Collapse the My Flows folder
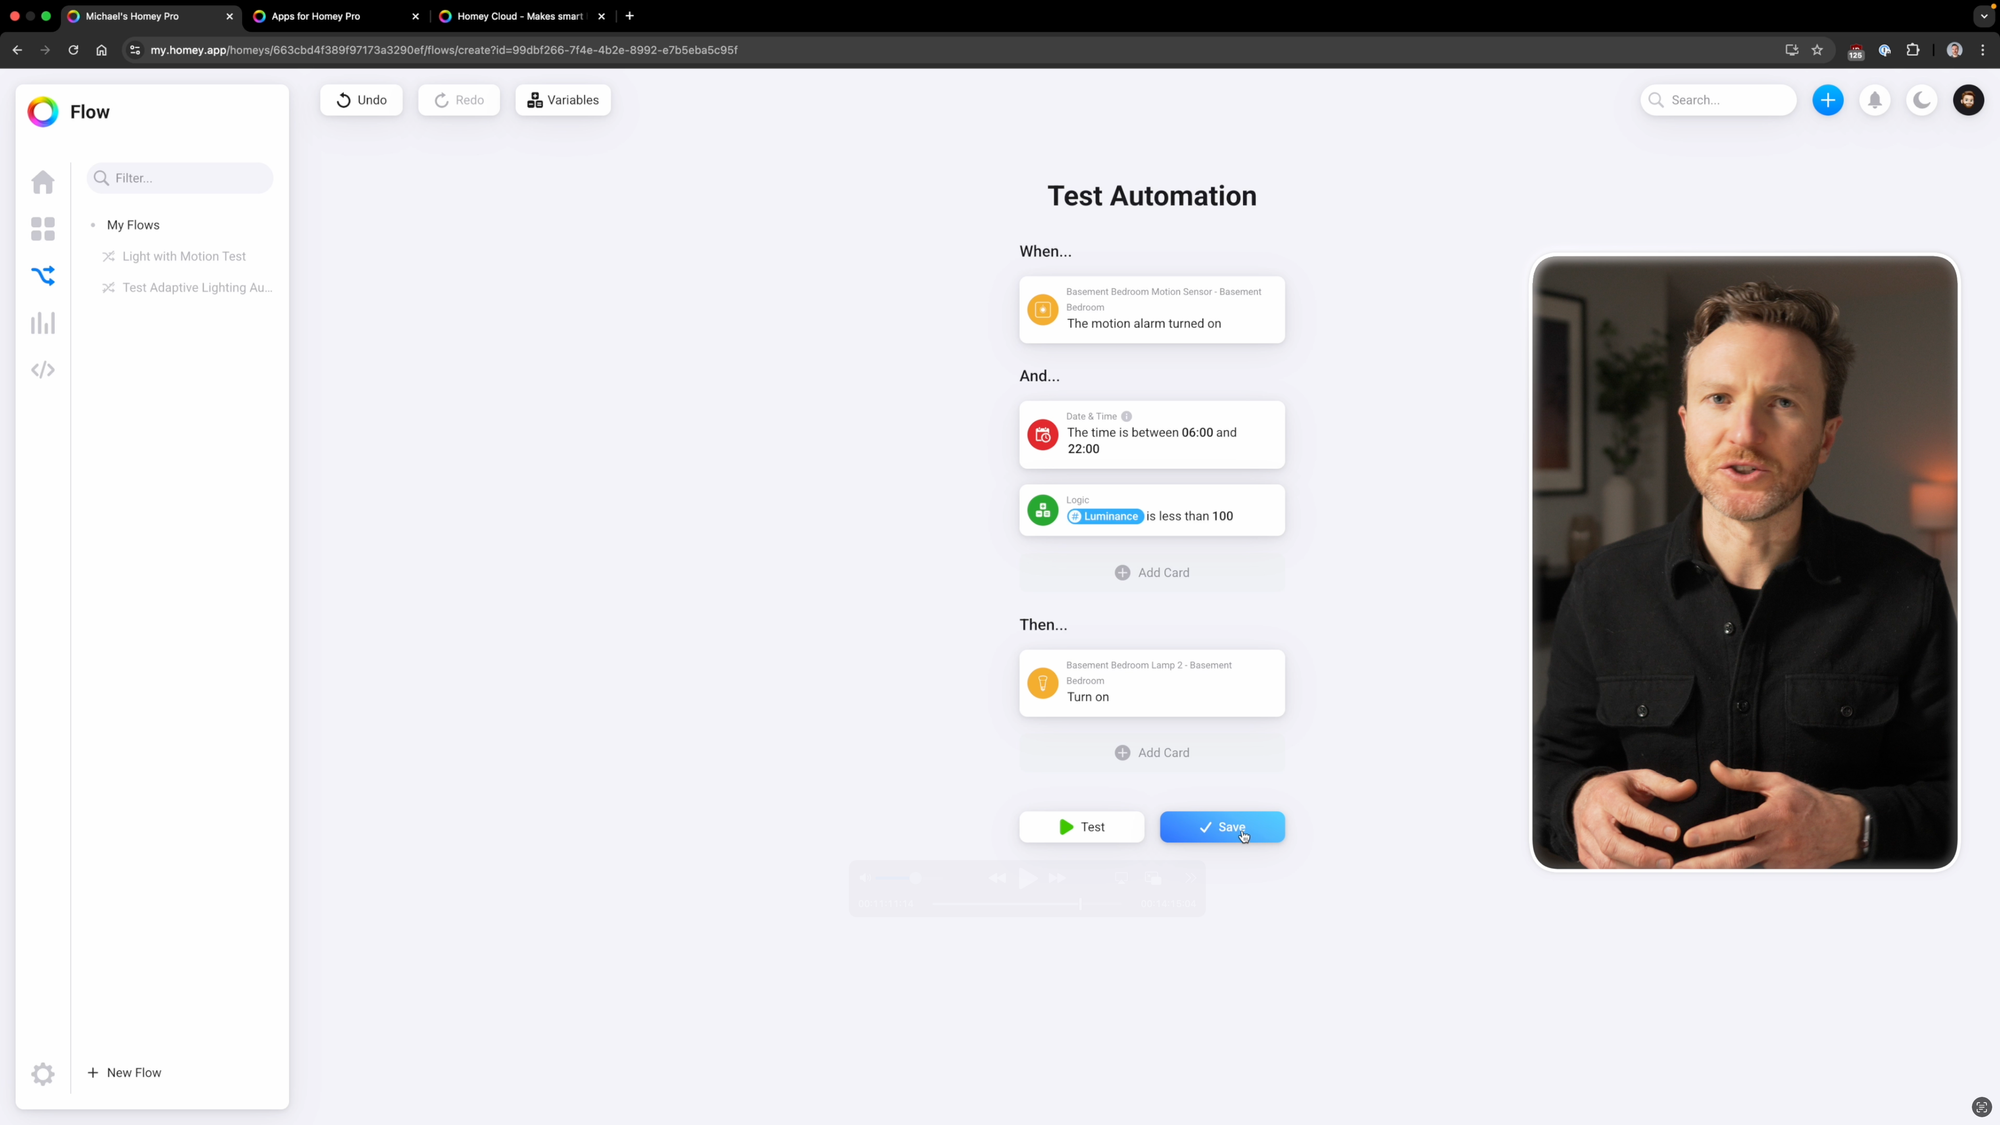2000x1125 pixels. pos(132,225)
